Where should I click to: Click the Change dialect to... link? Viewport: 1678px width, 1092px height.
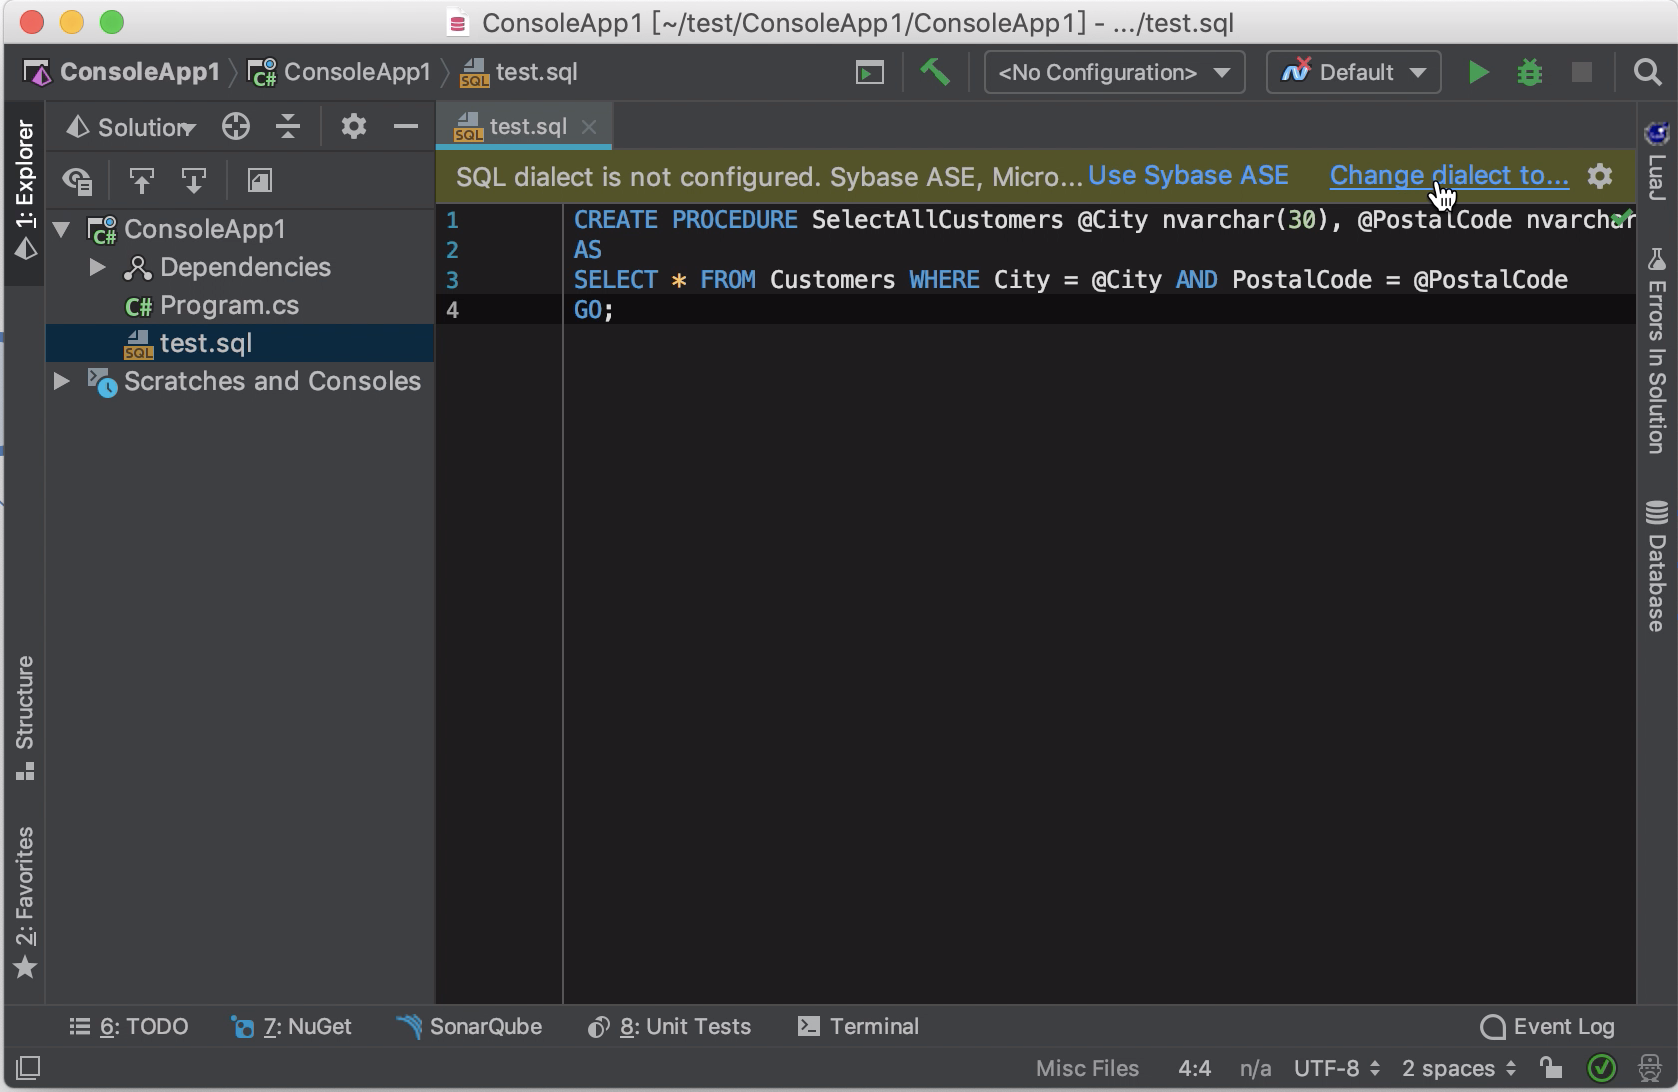(1449, 176)
